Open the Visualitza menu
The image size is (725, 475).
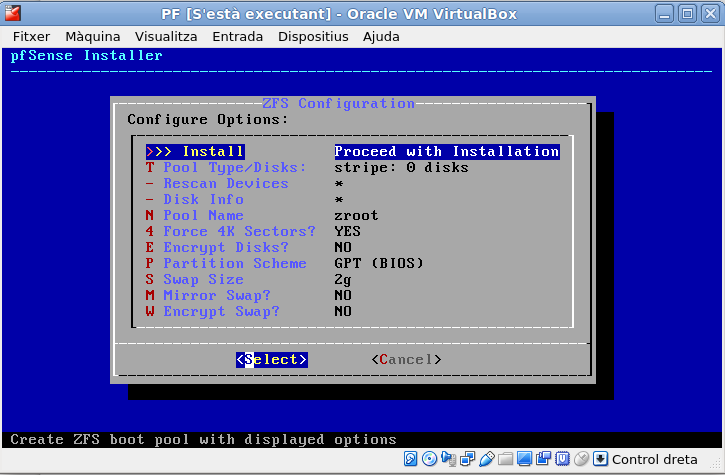tap(166, 37)
